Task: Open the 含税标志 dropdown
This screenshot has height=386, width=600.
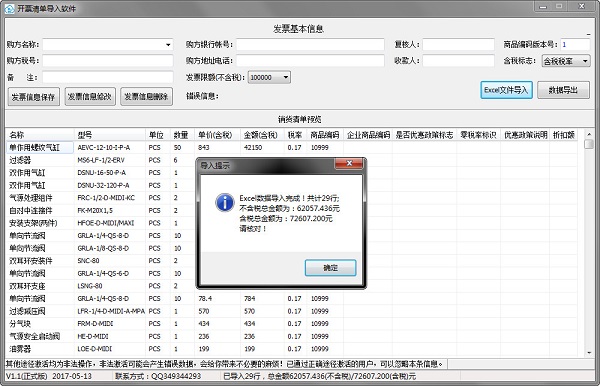Action: click(x=585, y=61)
